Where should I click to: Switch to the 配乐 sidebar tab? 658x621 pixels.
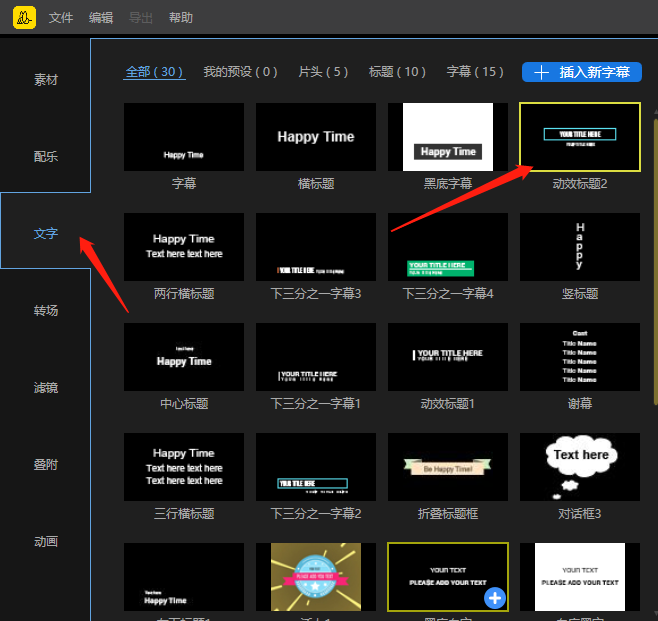click(46, 157)
